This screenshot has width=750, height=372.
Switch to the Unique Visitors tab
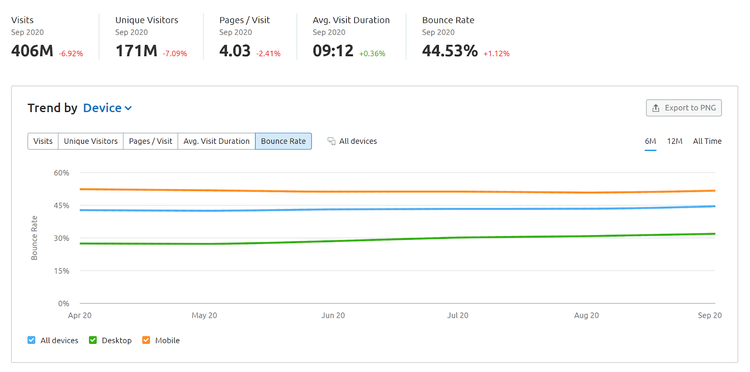click(x=91, y=142)
